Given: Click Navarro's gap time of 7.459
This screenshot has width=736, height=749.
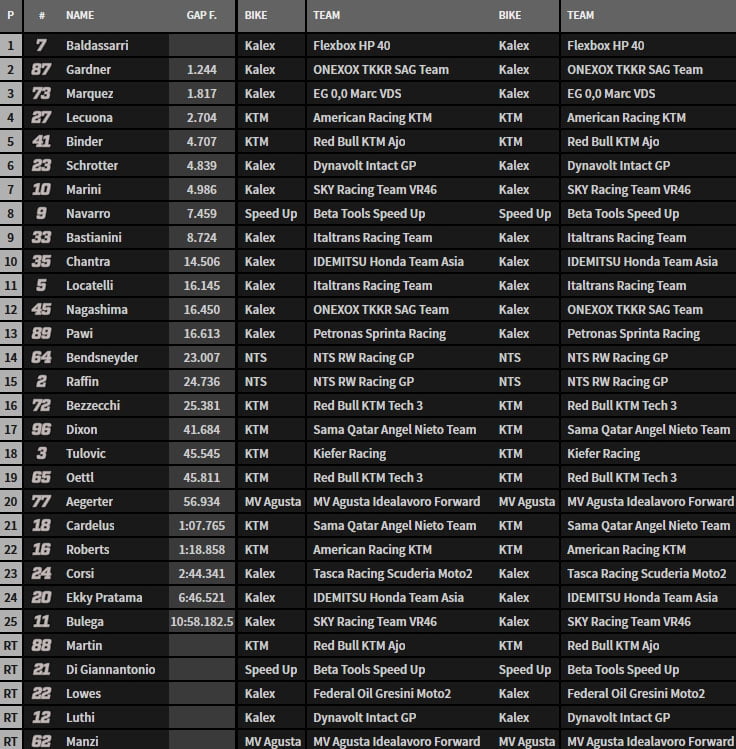Looking at the screenshot, I should coord(201,214).
